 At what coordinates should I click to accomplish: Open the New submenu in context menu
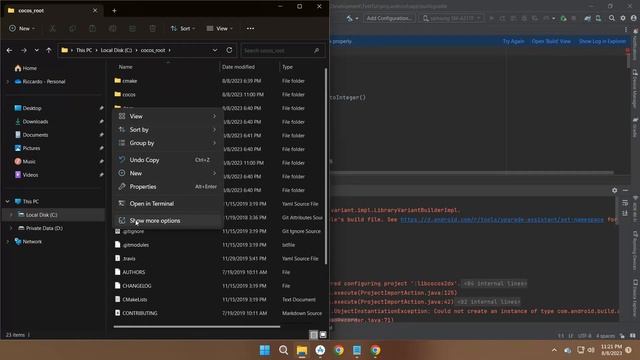[x=168, y=173]
